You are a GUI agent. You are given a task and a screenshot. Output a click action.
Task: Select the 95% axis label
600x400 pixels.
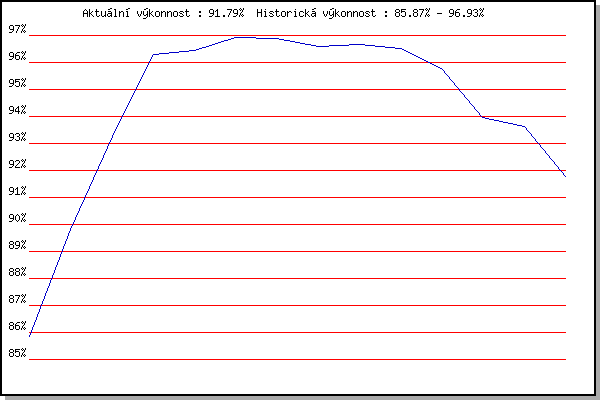[x=17, y=83]
